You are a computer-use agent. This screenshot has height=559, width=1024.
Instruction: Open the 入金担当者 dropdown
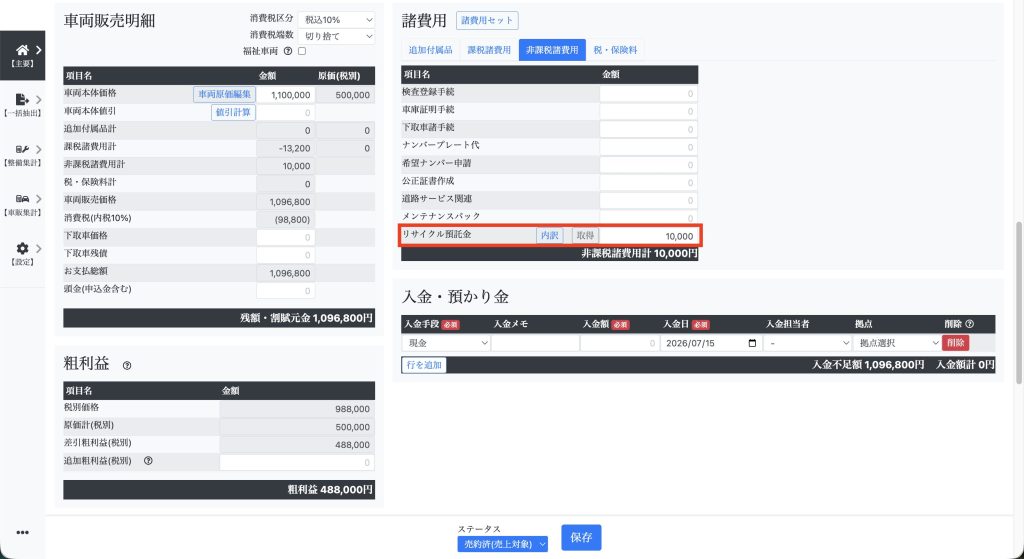tap(807, 343)
